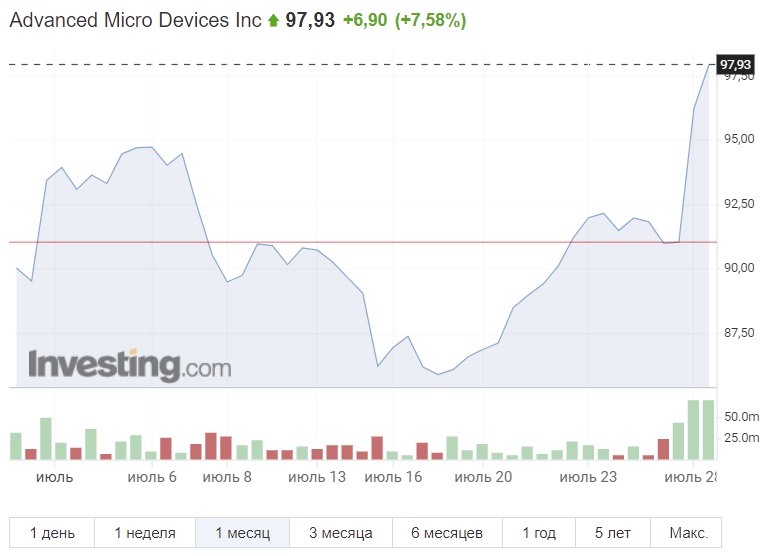Click the июль 20 date axis label
This screenshot has width=776, height=556.
(482, 477)
